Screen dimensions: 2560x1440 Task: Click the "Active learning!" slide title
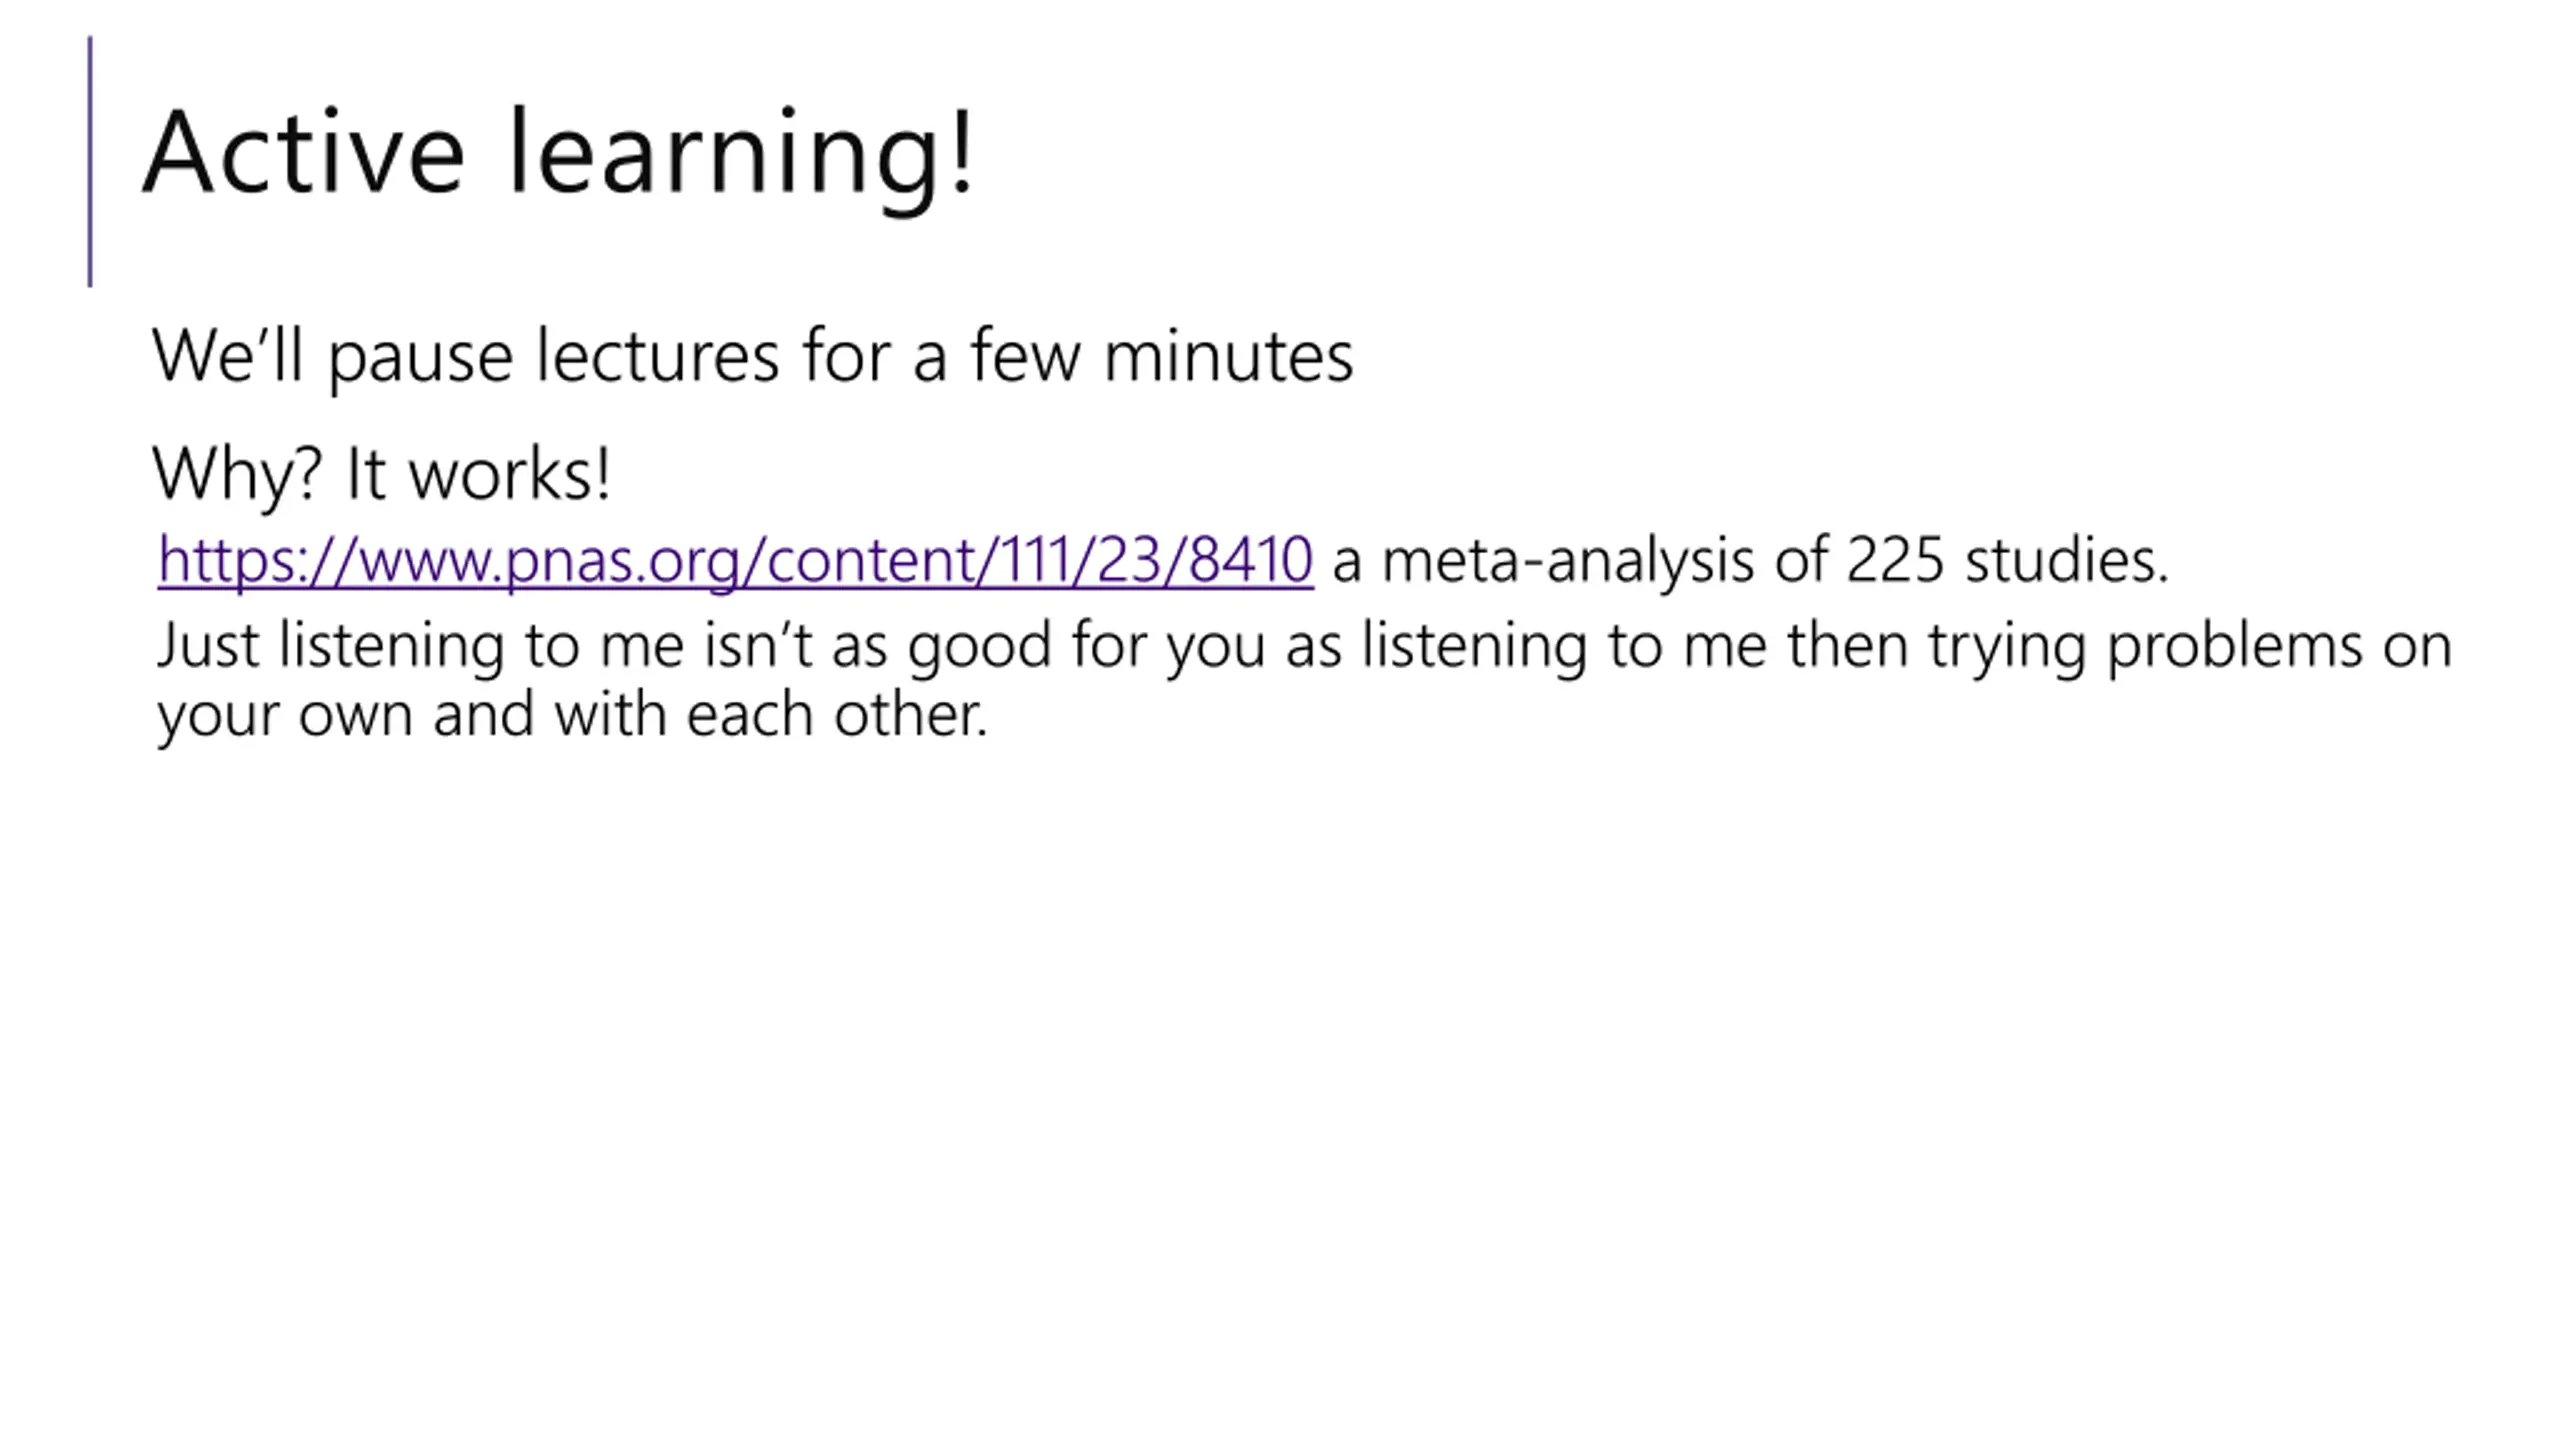point(558,153)
